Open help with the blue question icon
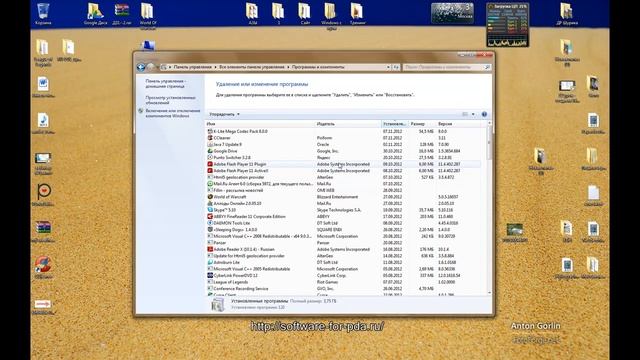Viewport: 640px width, 360px height. 484,114
